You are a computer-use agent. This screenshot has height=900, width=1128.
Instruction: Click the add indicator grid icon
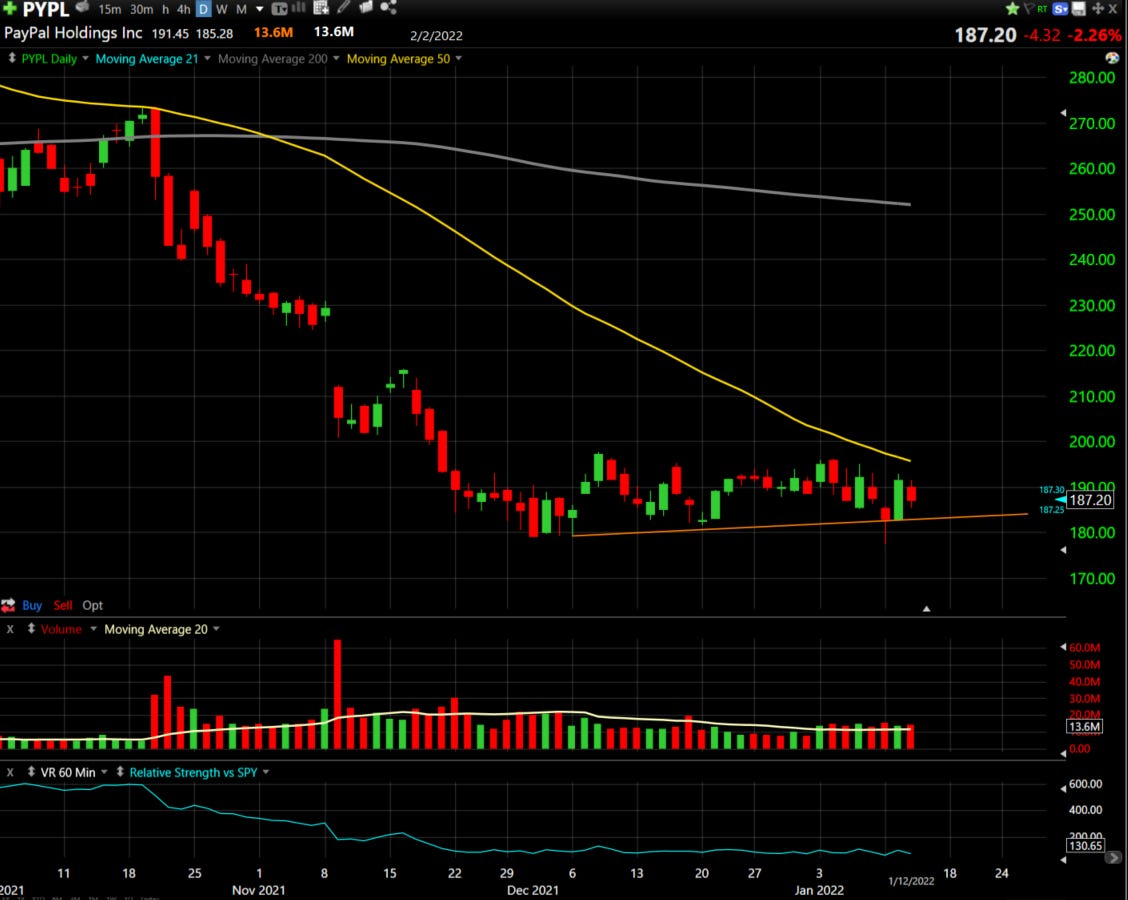pyautogui.click(x=321, y=8)
